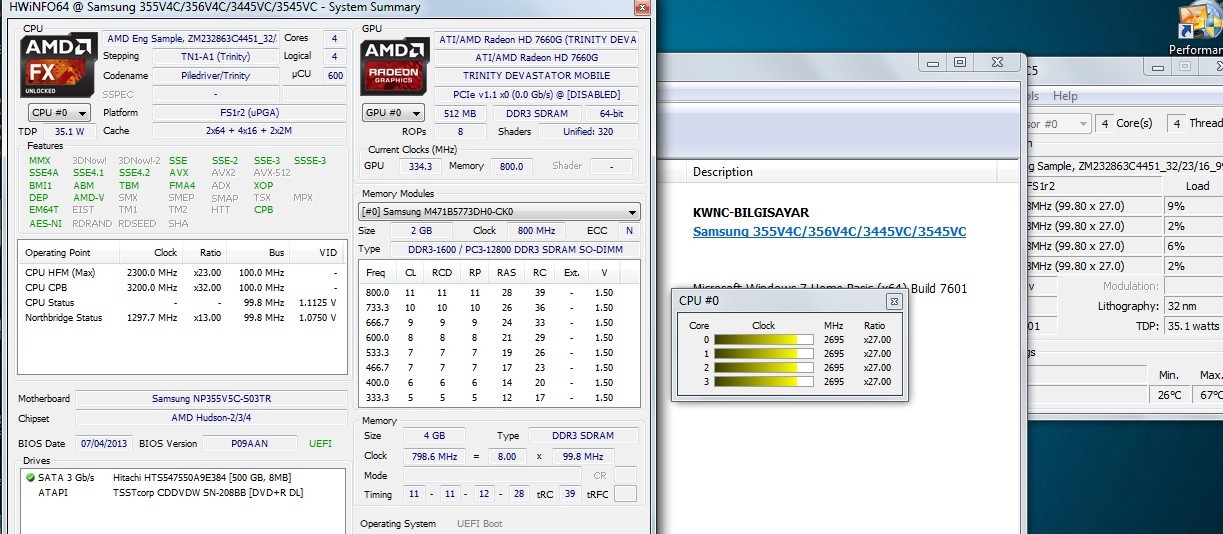1223x534 pixels.
Task: Click the Shaders value Unified: 320
Action: pos(589,131)
